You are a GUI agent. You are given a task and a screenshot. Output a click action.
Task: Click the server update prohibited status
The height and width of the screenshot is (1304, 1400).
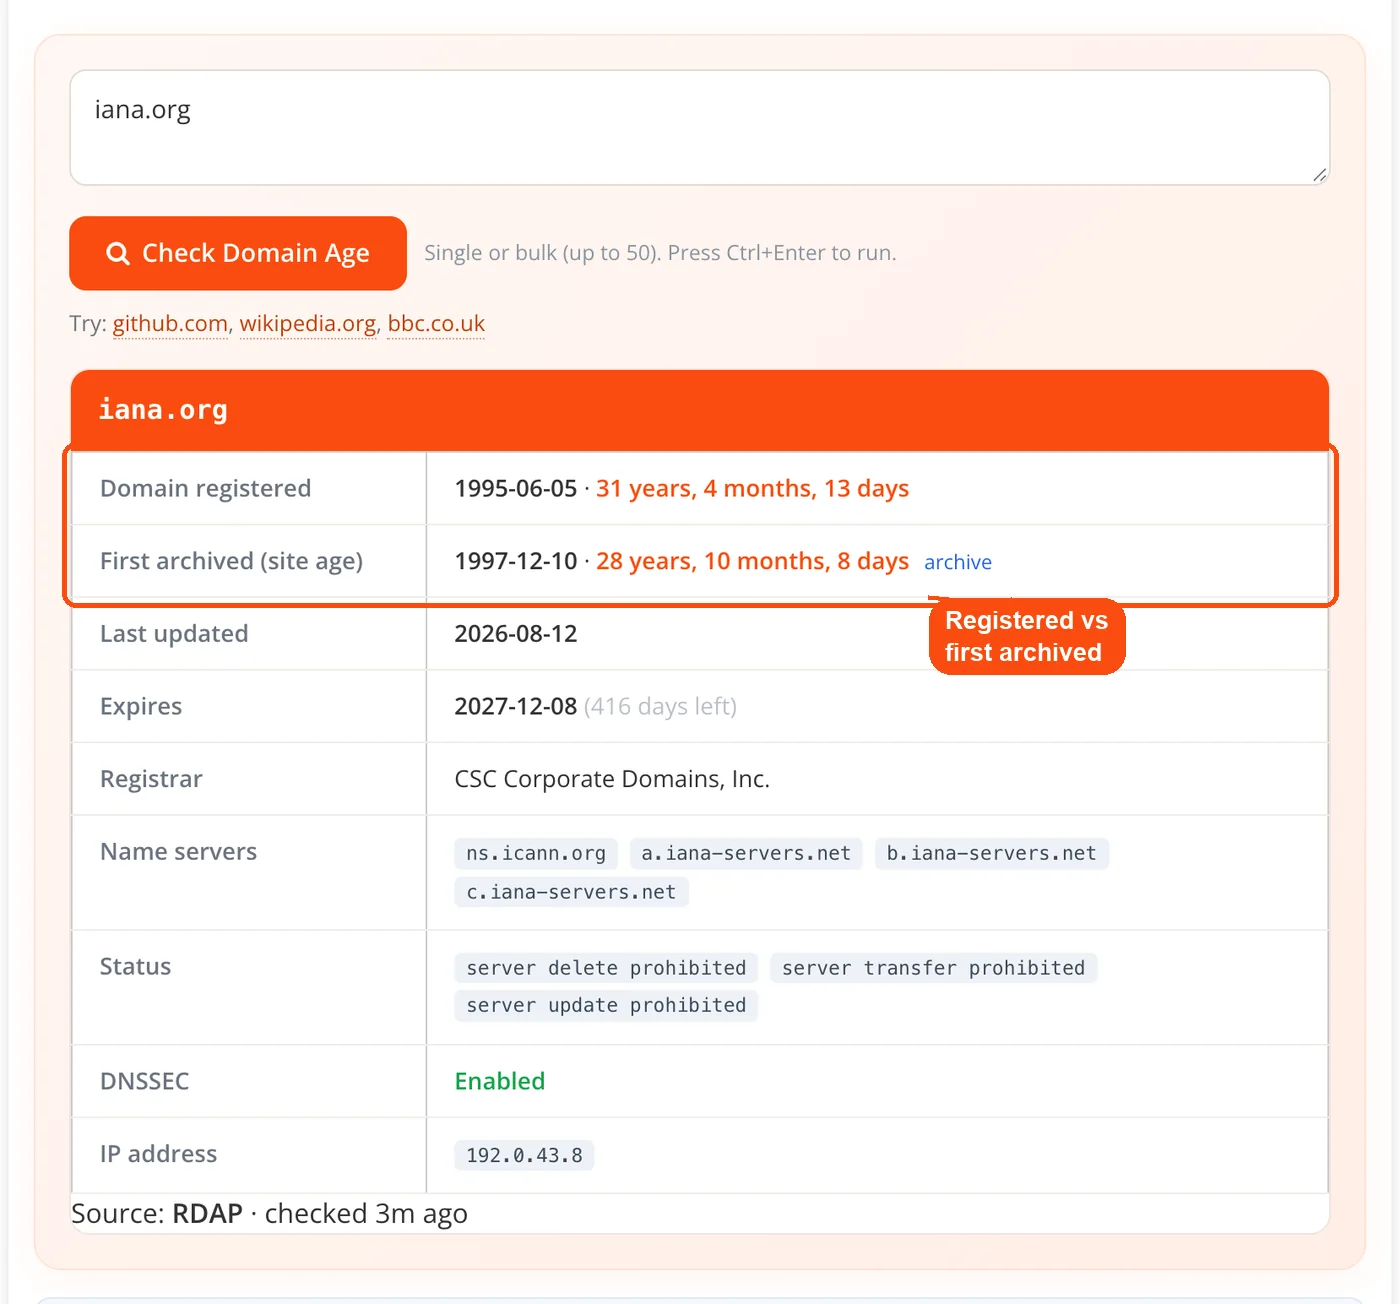606,1005
